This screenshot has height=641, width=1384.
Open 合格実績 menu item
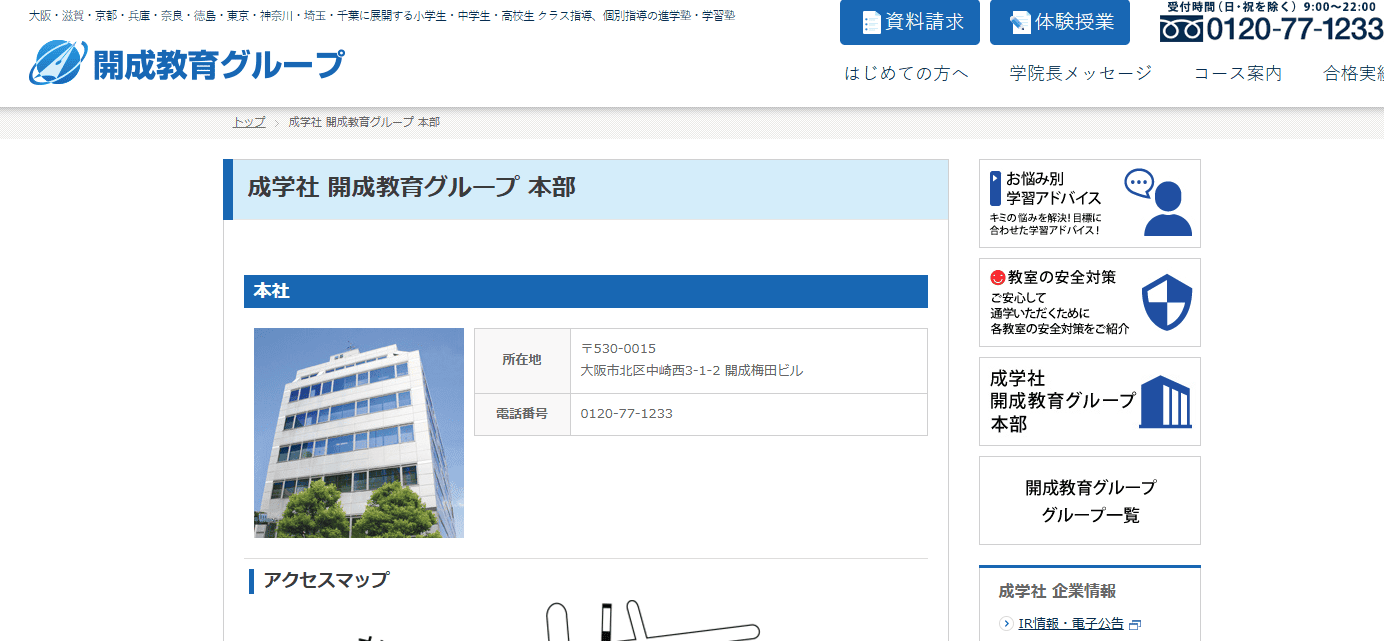[1354, 73]
